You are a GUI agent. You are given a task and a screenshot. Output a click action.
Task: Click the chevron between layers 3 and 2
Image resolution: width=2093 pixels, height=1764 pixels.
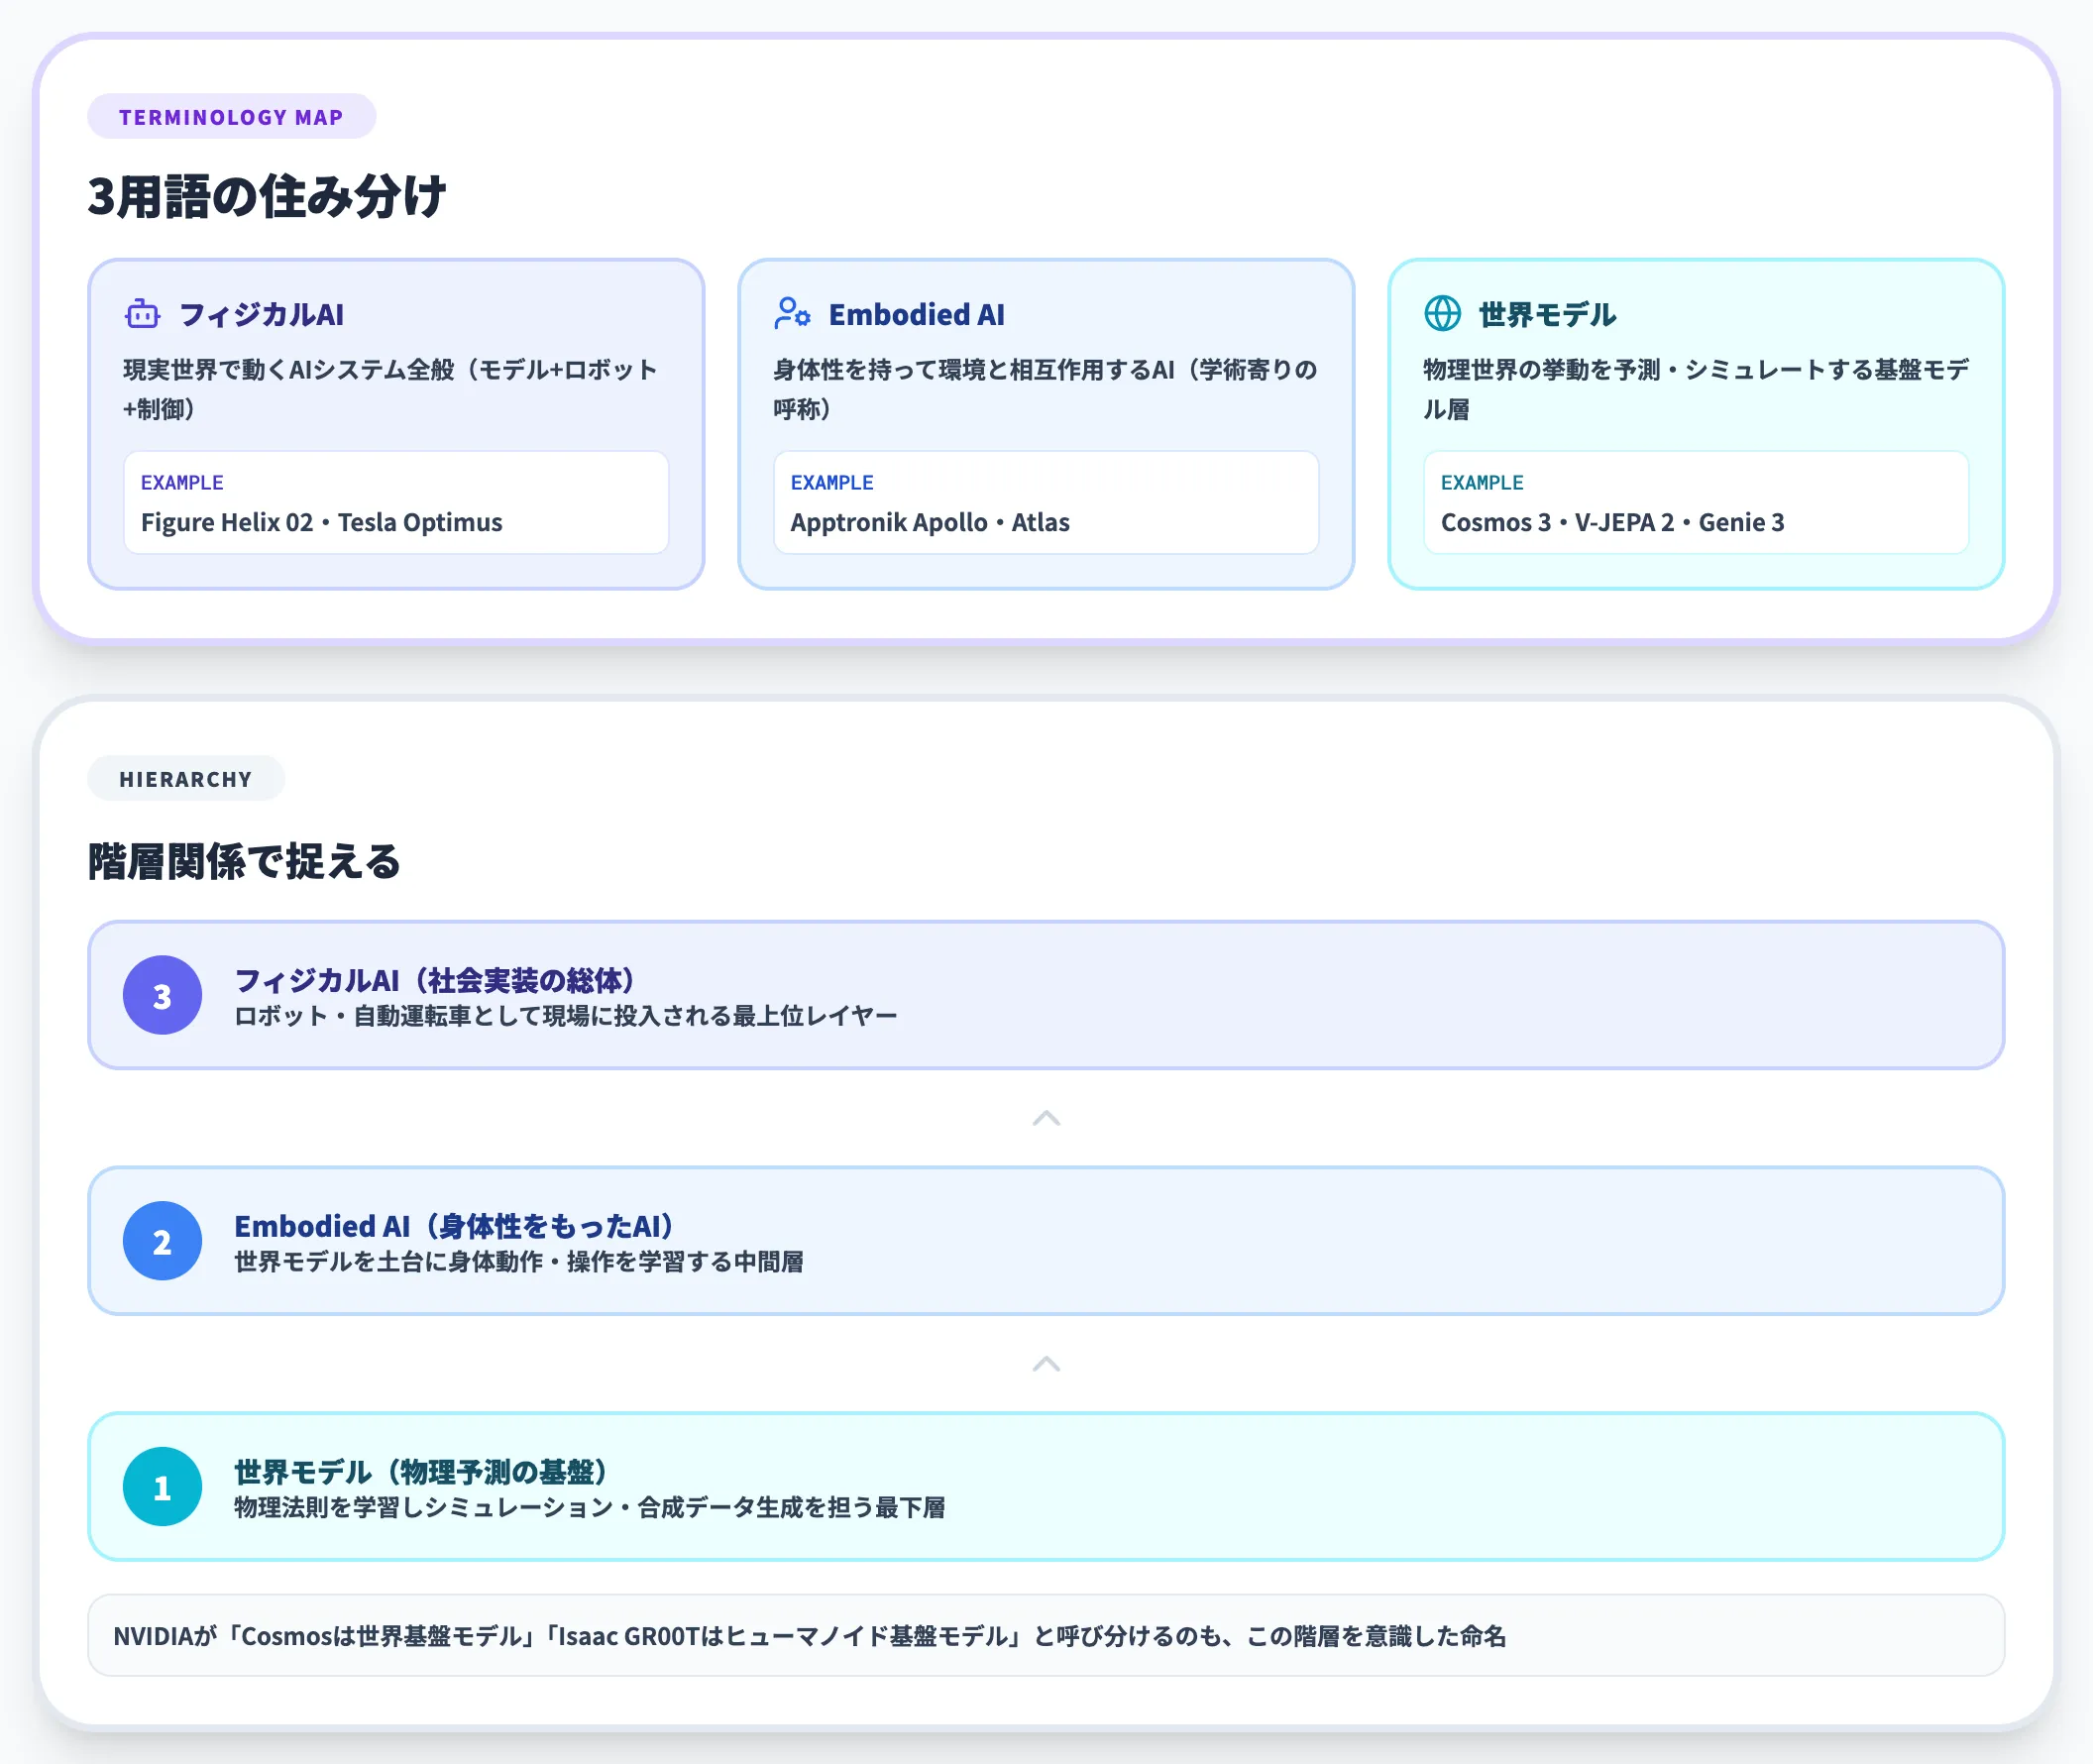coord(1046,1118)
